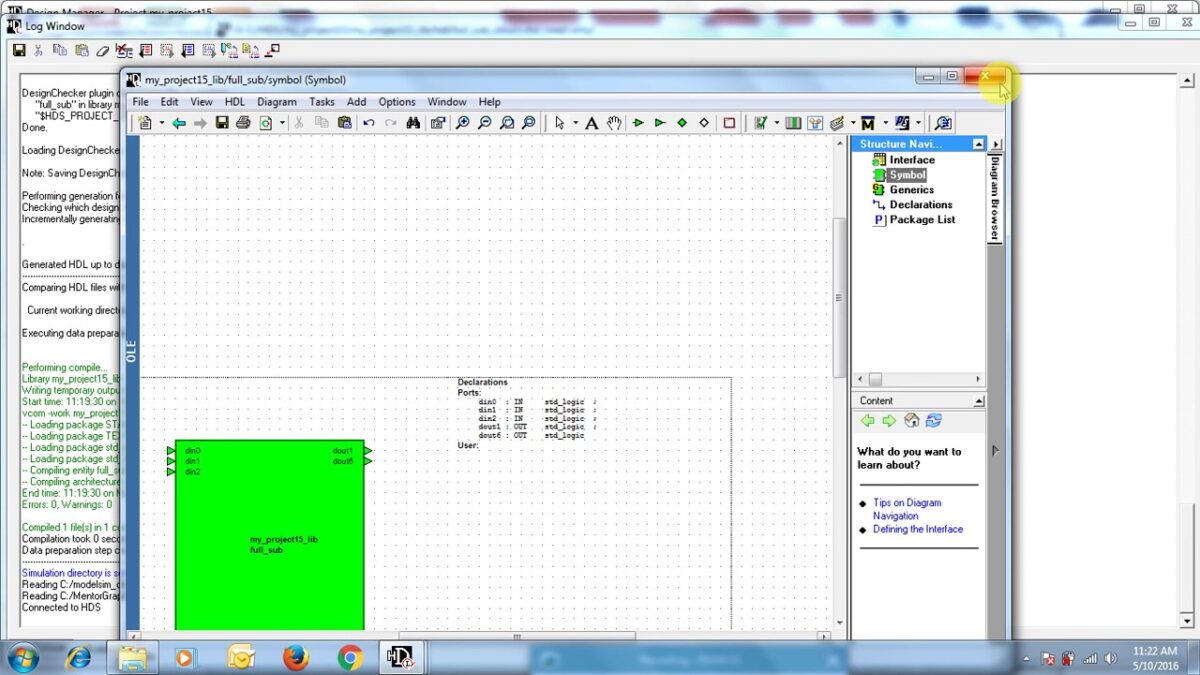Save the symbol using the floppy disk icon
This screenshot has width=1200, height=675.
tap(222, 123)
